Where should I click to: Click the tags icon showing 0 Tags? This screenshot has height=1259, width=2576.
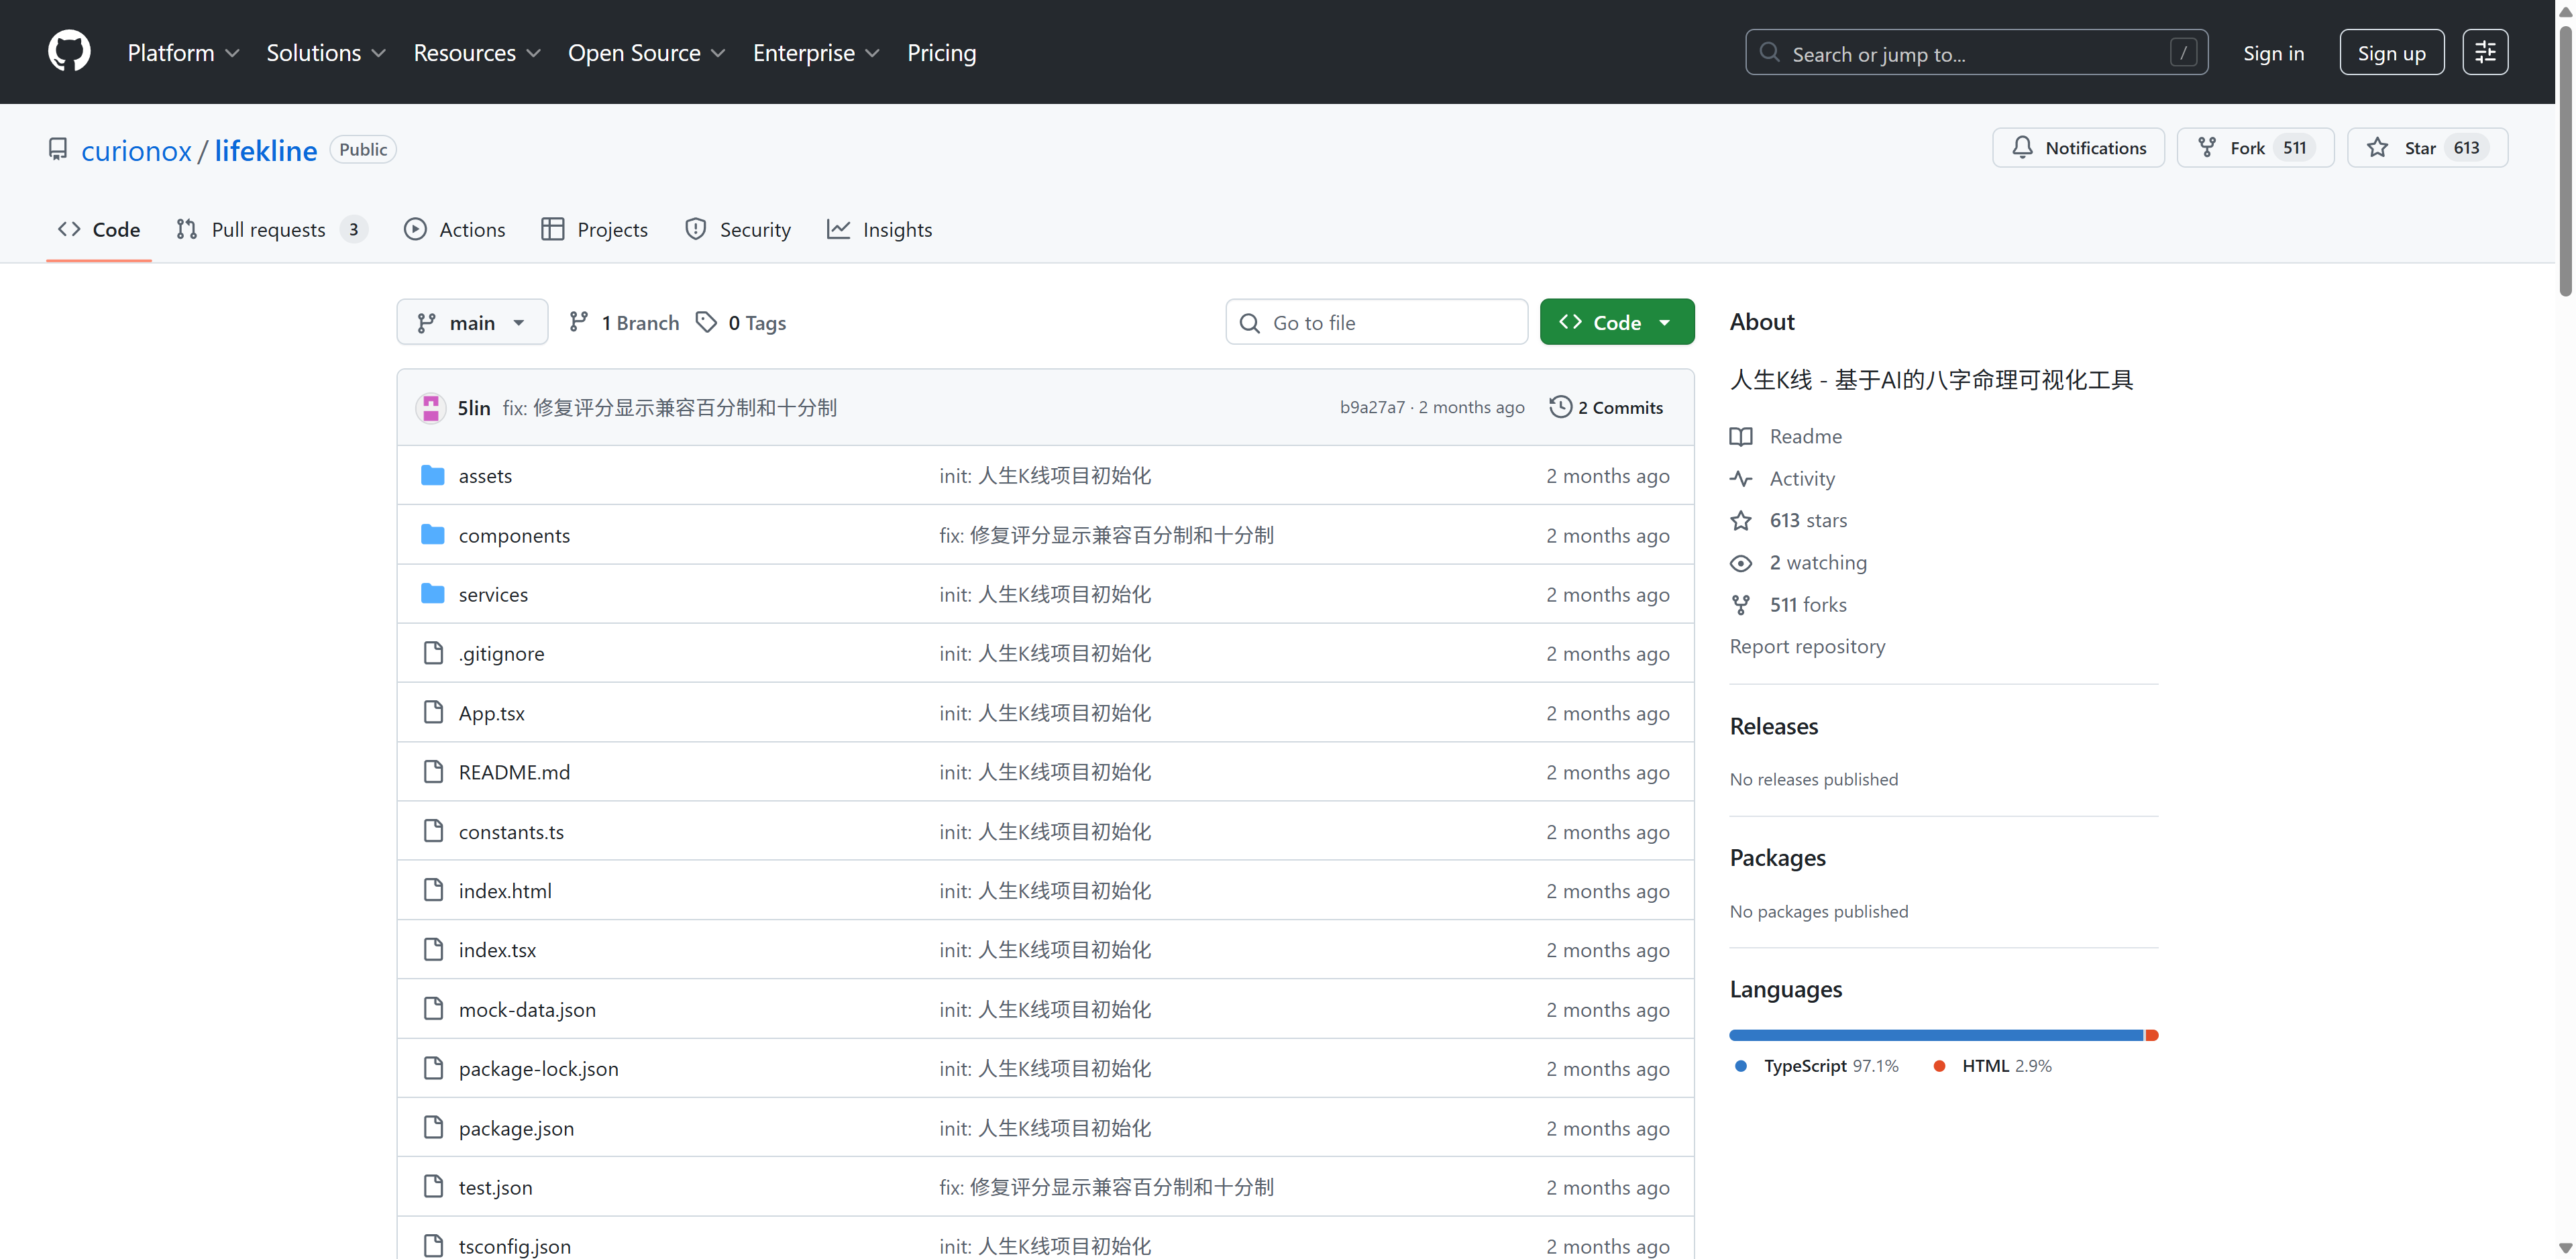(707, 322)
